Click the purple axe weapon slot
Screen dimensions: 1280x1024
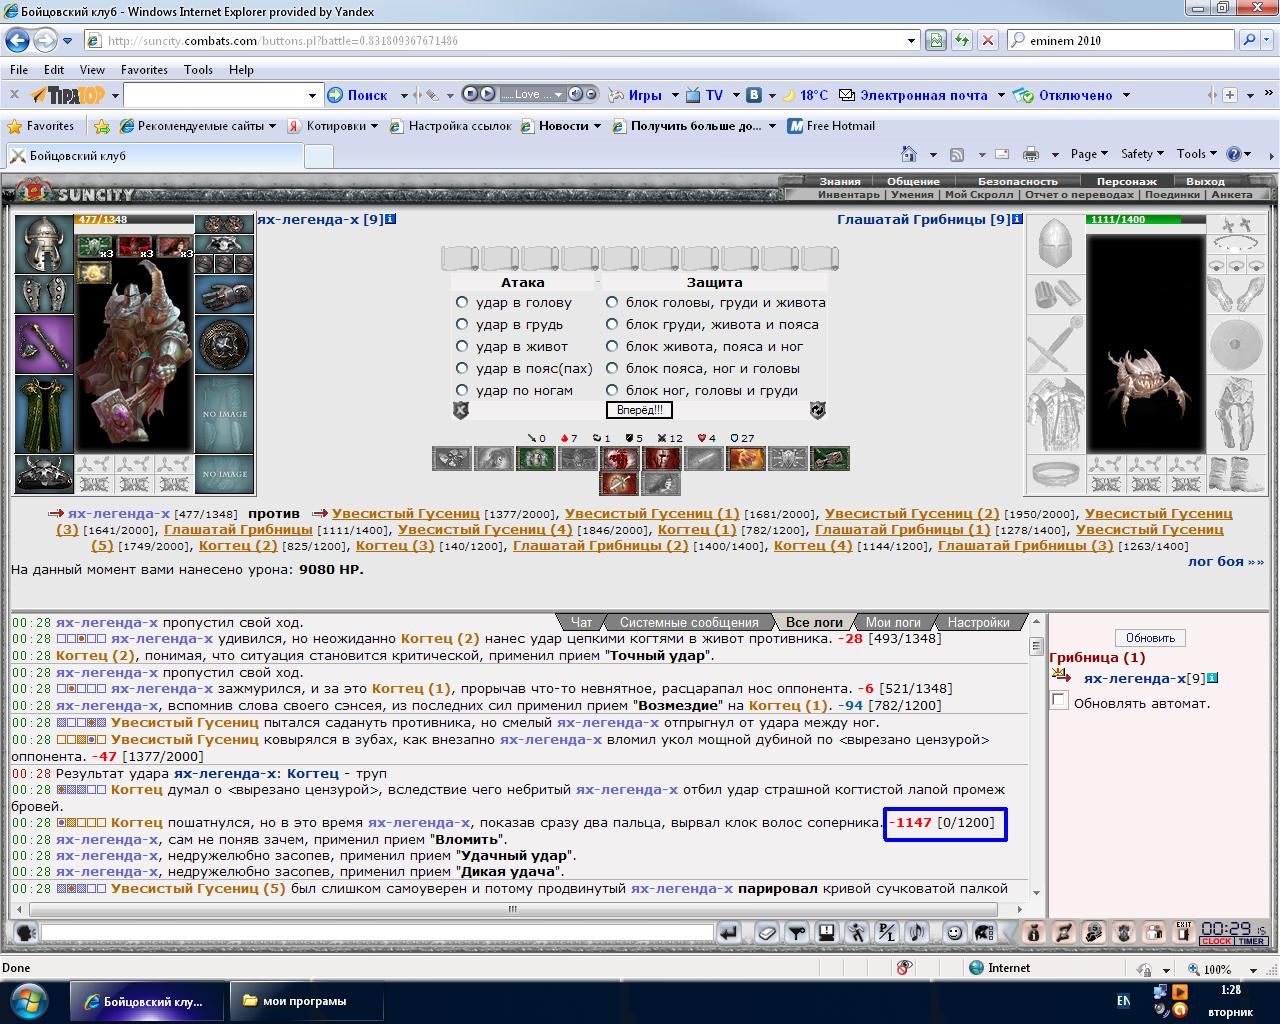pos(44,345)
